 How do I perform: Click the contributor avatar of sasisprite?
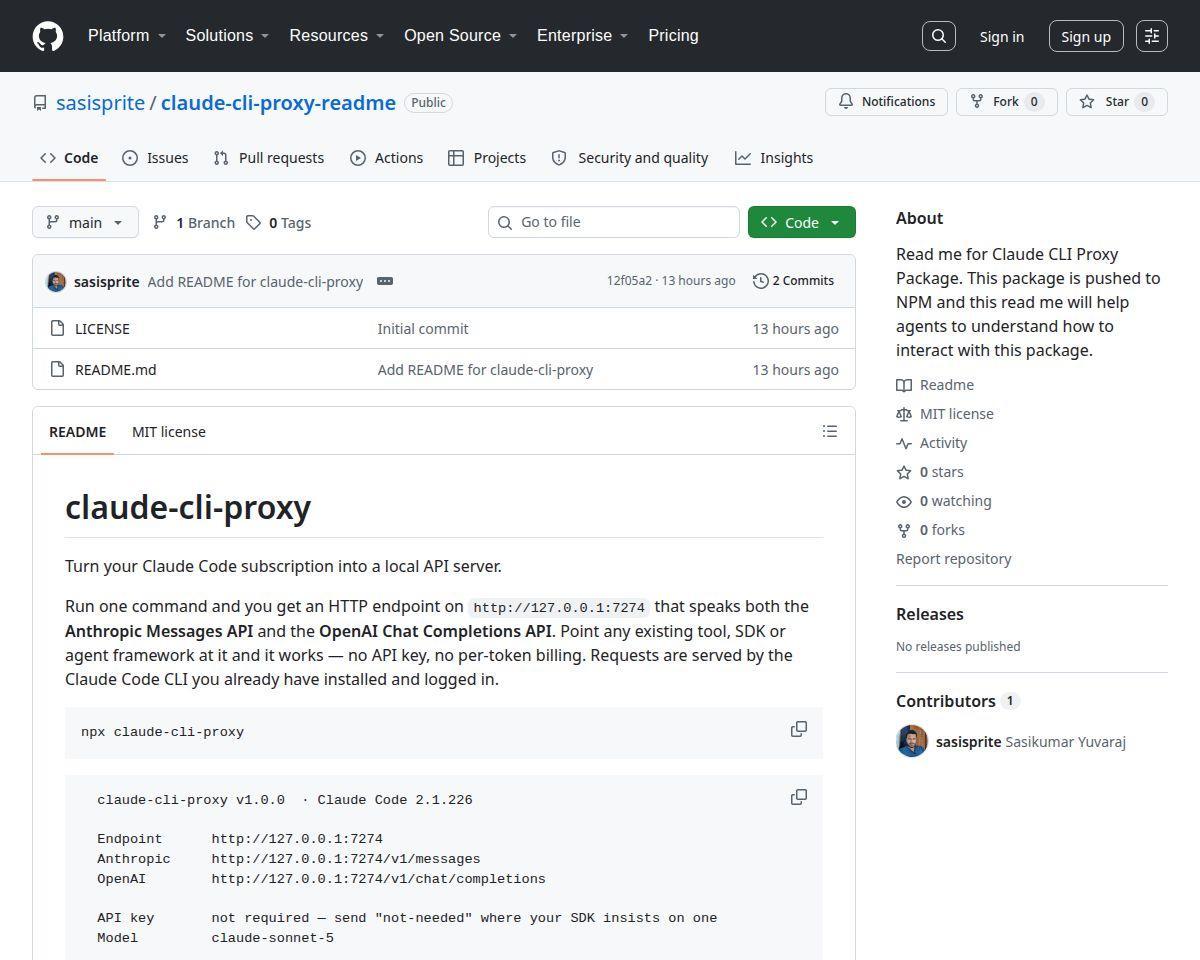tap(912, 741)
